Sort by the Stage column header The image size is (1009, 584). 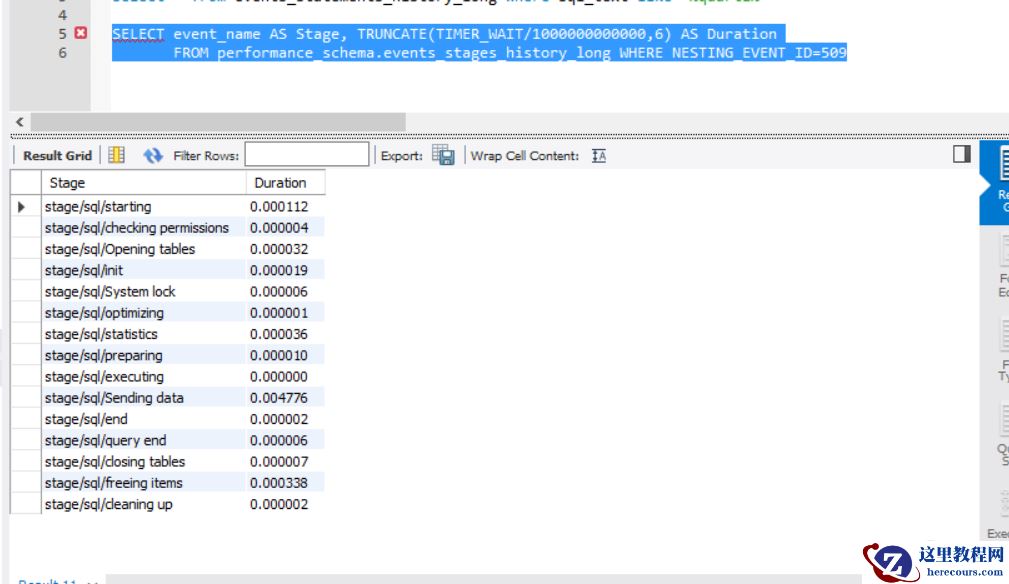point(143,183)
